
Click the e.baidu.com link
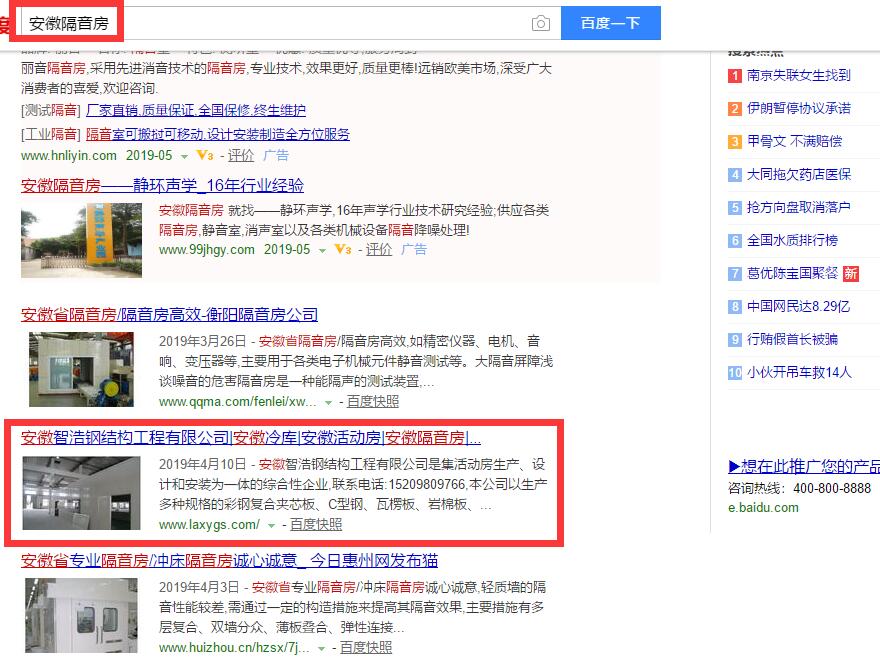763,508
